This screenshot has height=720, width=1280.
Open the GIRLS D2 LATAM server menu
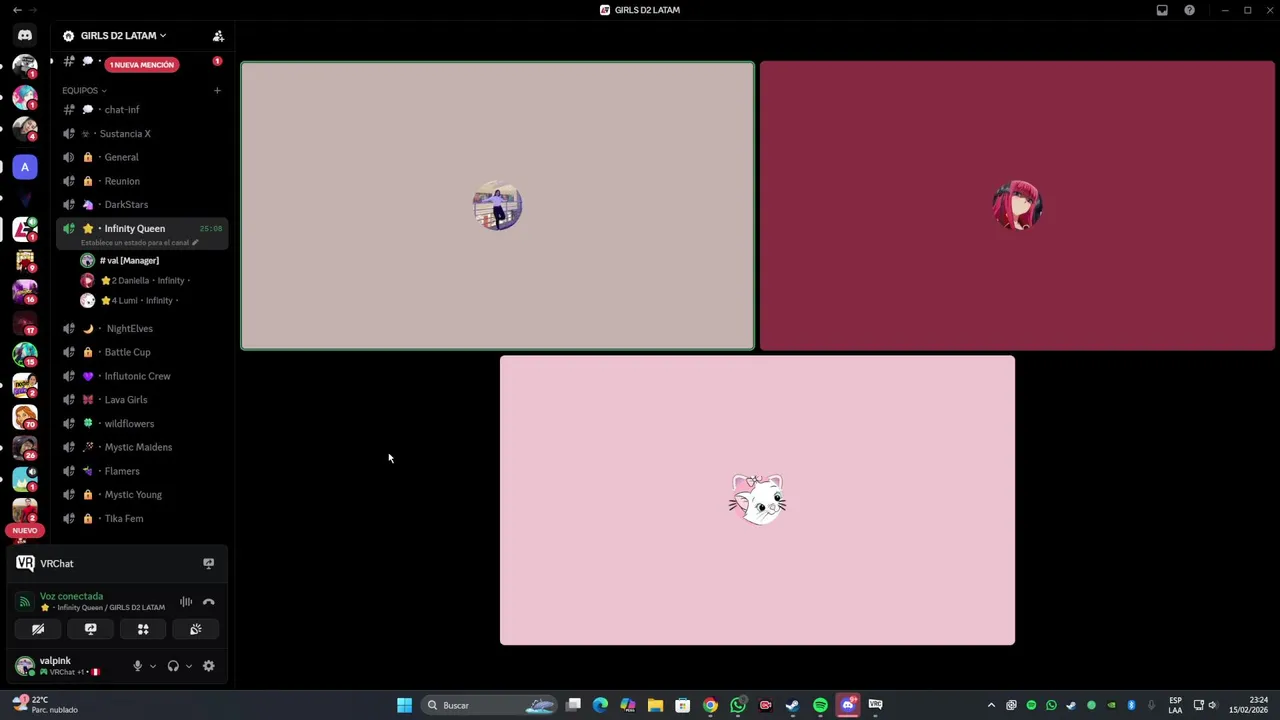(x=124, y=36)
